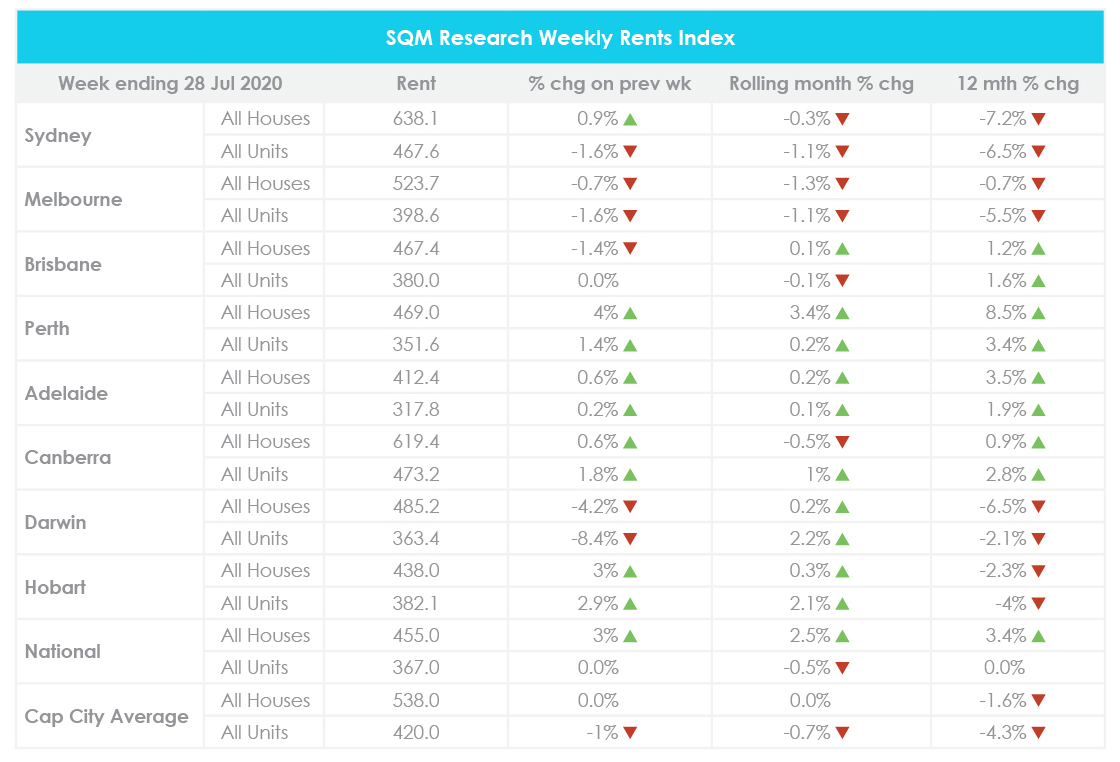Click green up arrow beside Brisbane houses 1.2%
This screenshot has height=762, width=1120.
tap(1039, 249)
